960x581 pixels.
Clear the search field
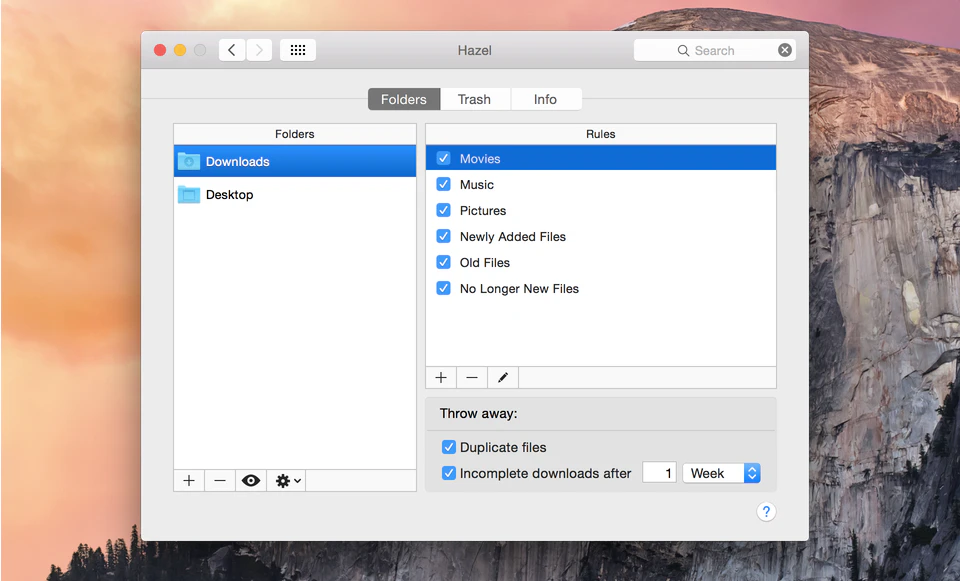coord(785,50)
